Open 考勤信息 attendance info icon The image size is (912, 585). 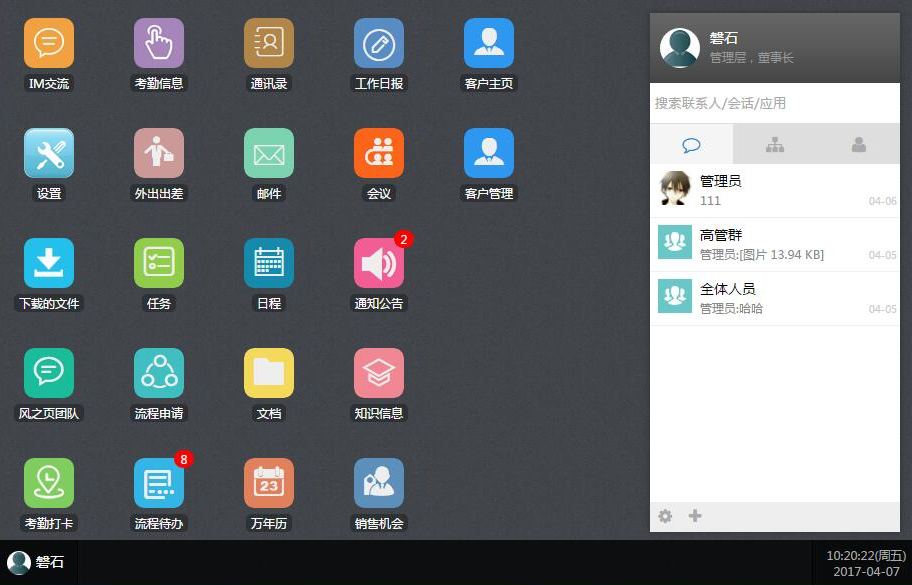159,43
